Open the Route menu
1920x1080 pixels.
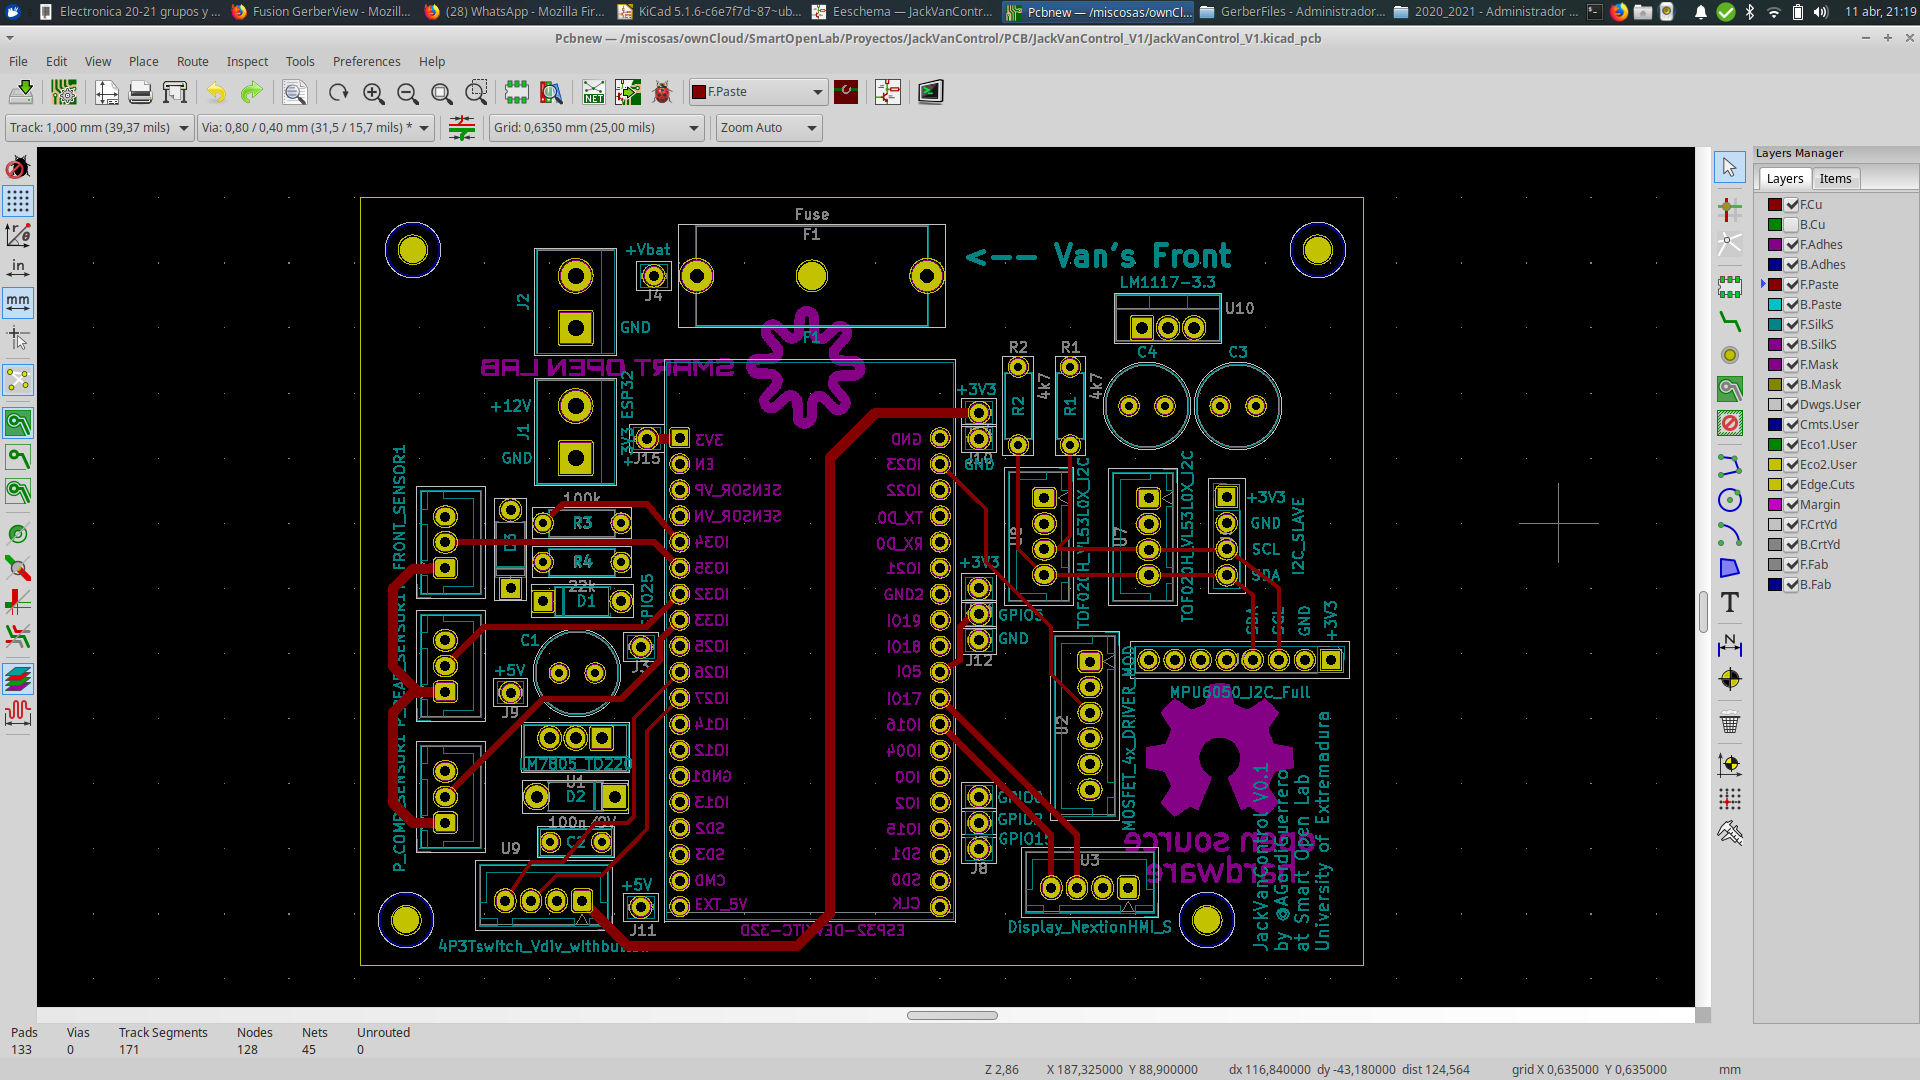(x=192, y=61)
